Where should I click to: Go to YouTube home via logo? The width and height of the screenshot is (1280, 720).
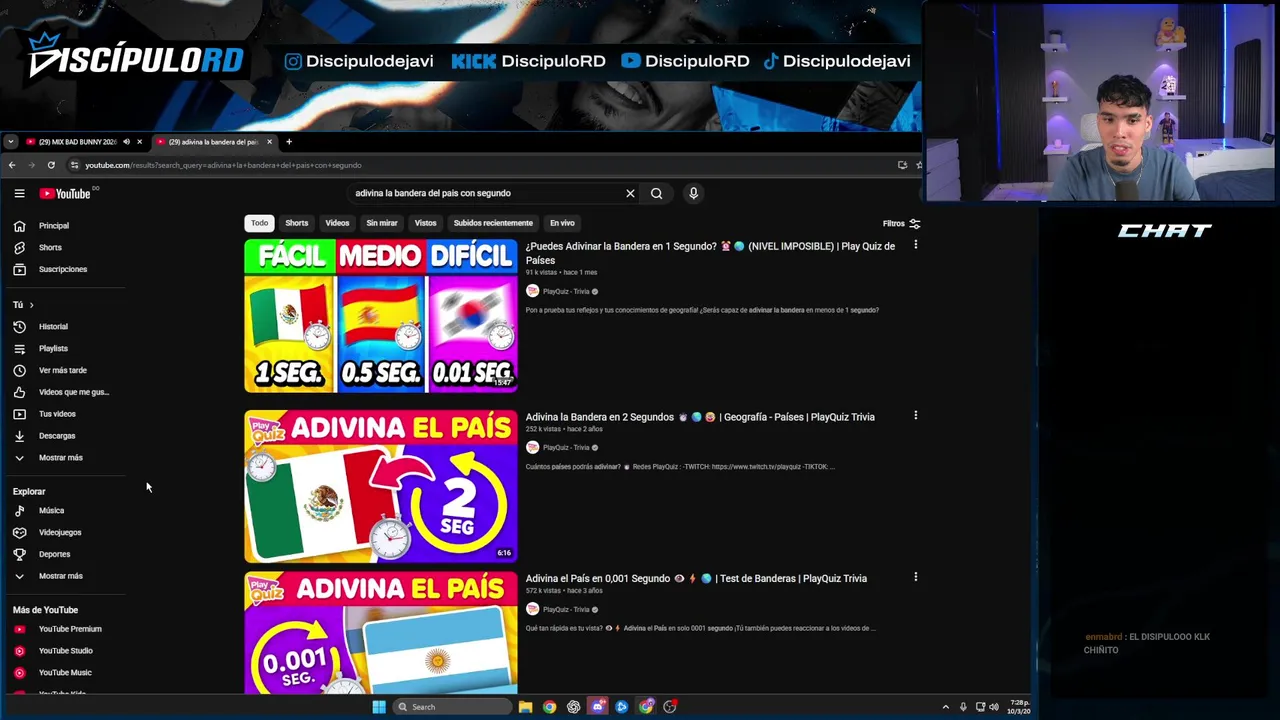(65, 194)
